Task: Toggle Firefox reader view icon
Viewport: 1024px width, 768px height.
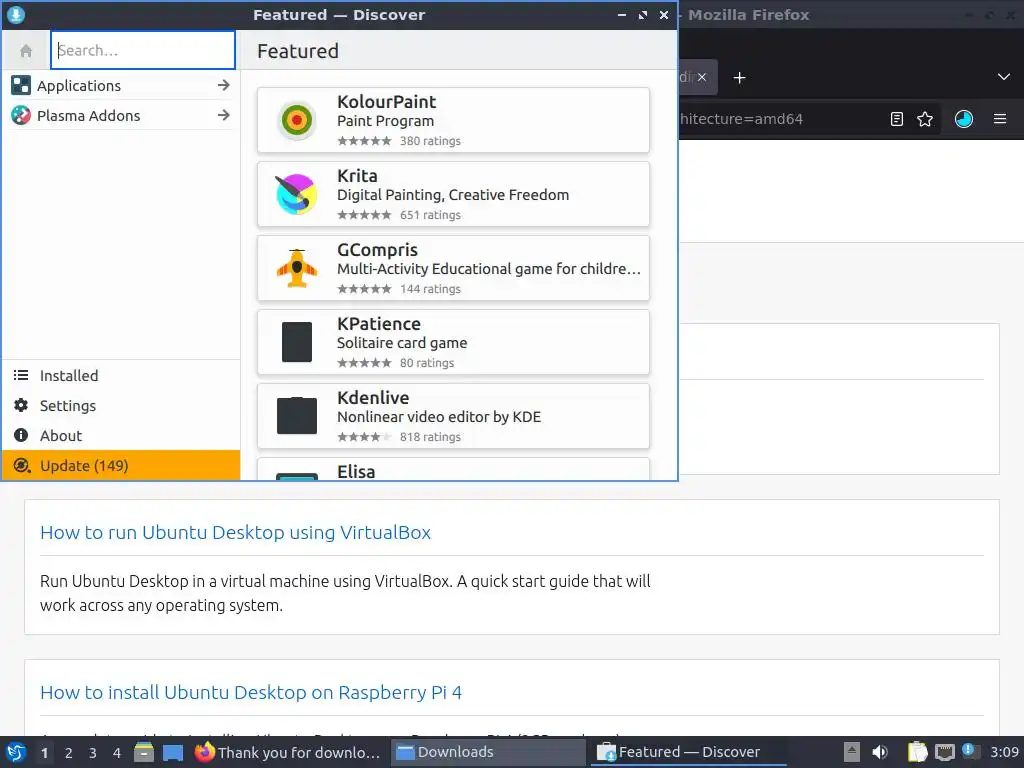Action: coord(897,119)
